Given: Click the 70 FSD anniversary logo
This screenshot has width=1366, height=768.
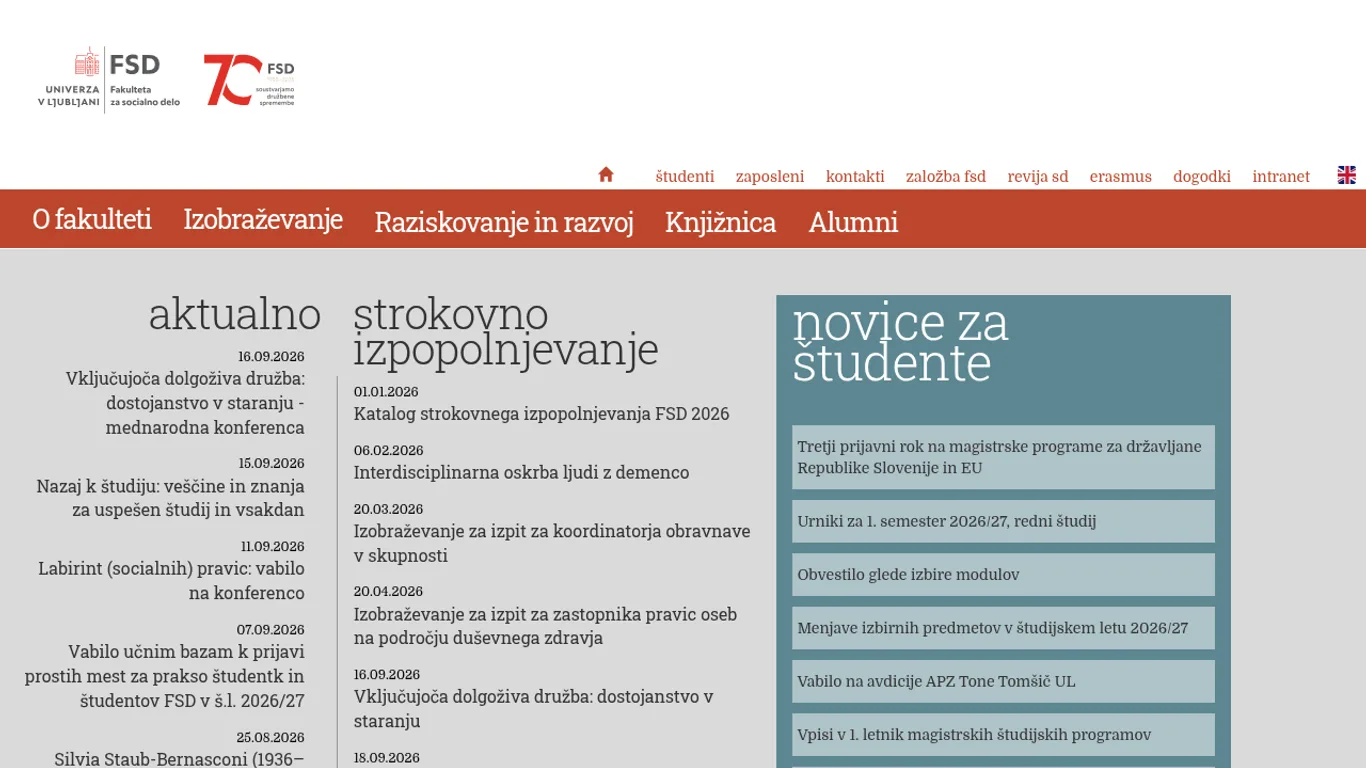Looking at the screenshot, I should pyautogui.click(x=249, y=80).
